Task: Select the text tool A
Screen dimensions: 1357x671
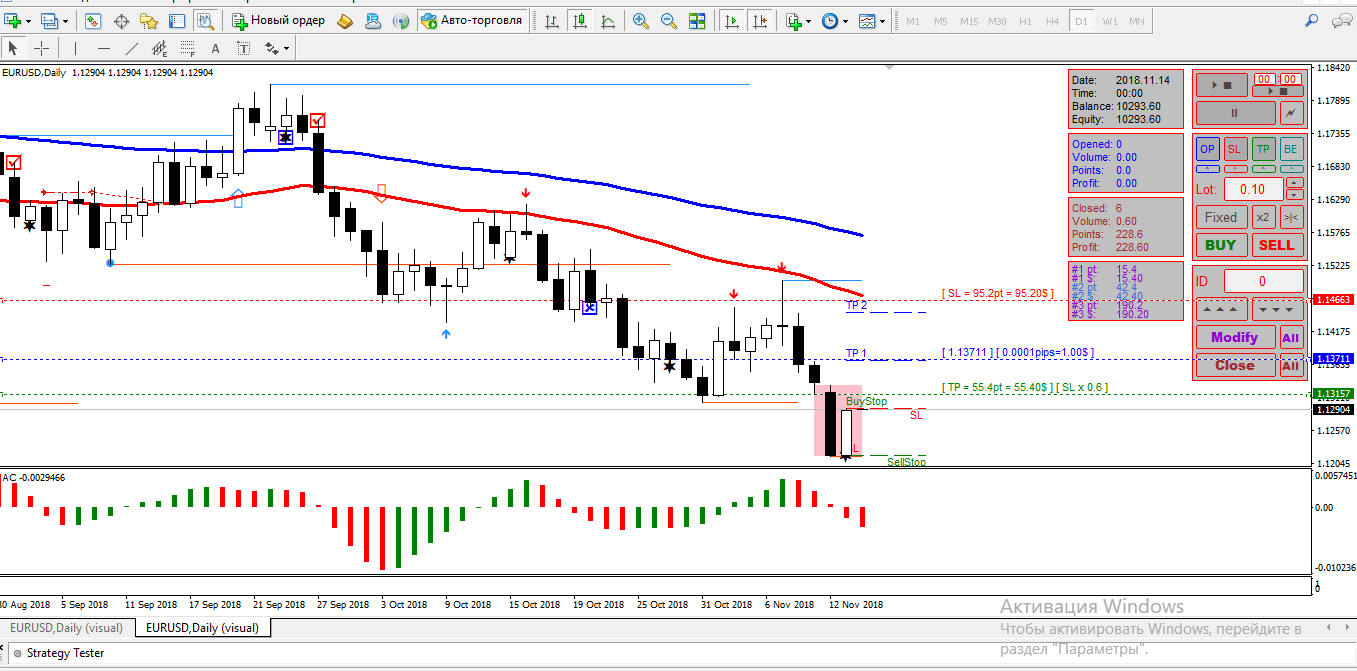Action: tap(215, 47)
